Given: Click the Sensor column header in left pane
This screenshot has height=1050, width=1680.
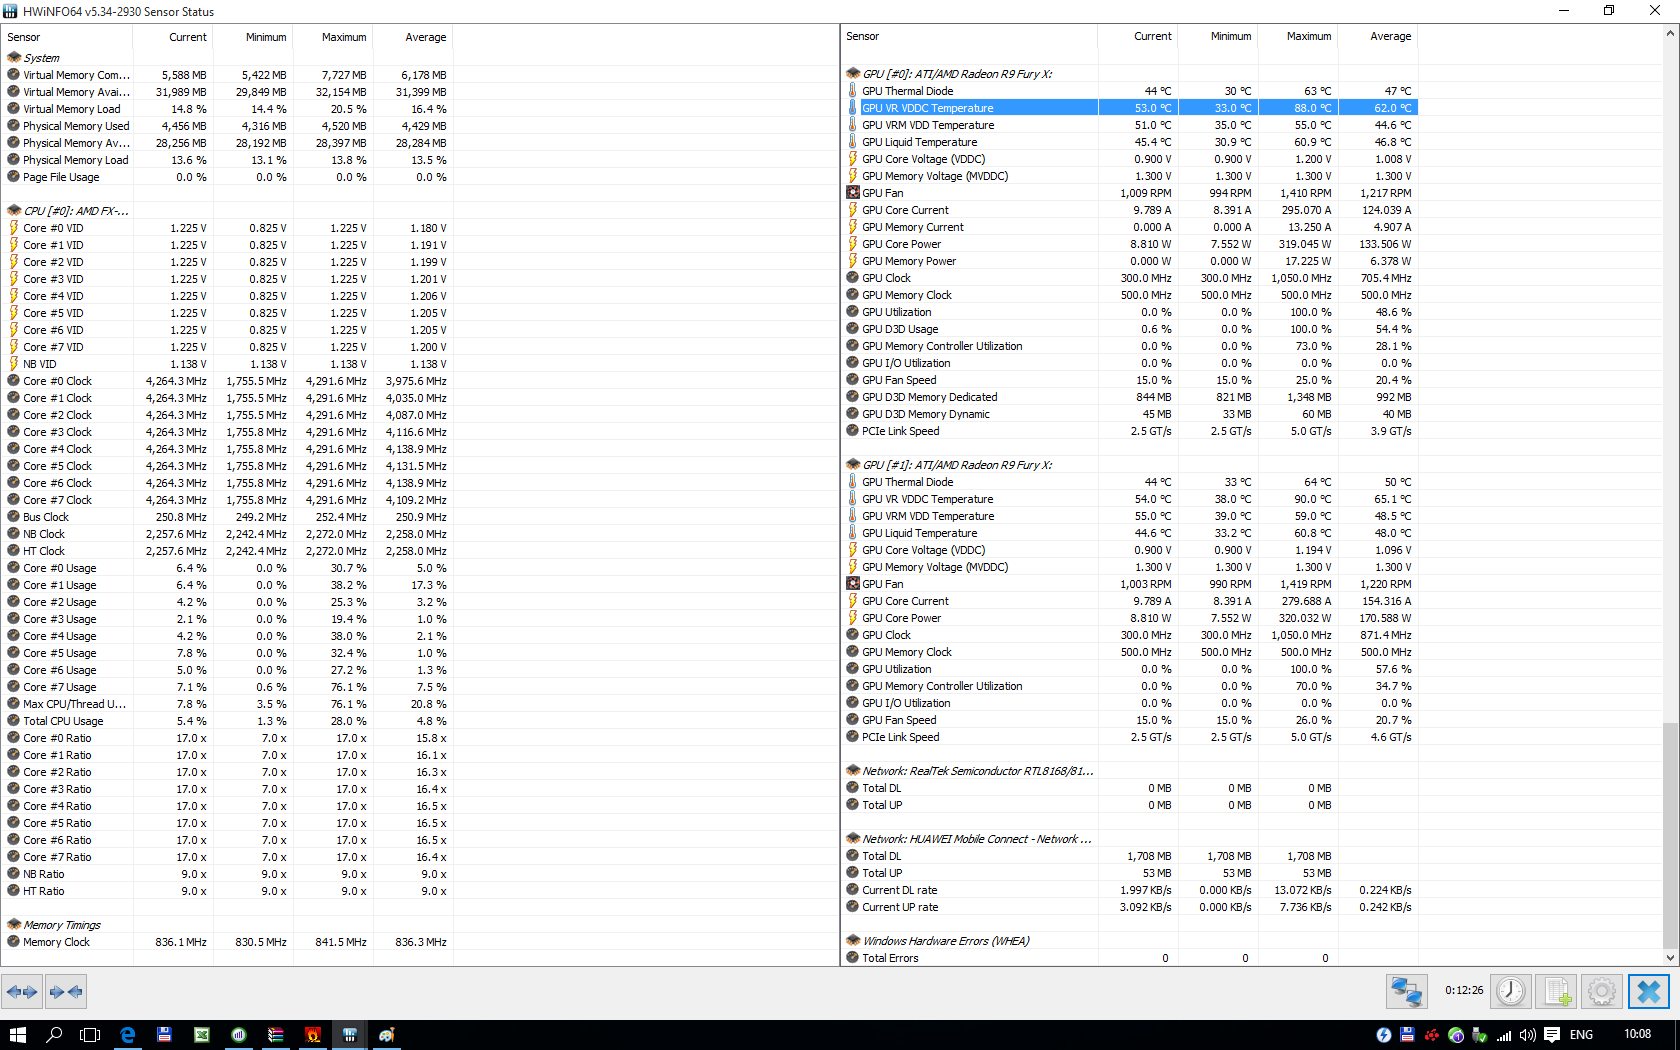Looking at the screenshot, I should point(67,37).
